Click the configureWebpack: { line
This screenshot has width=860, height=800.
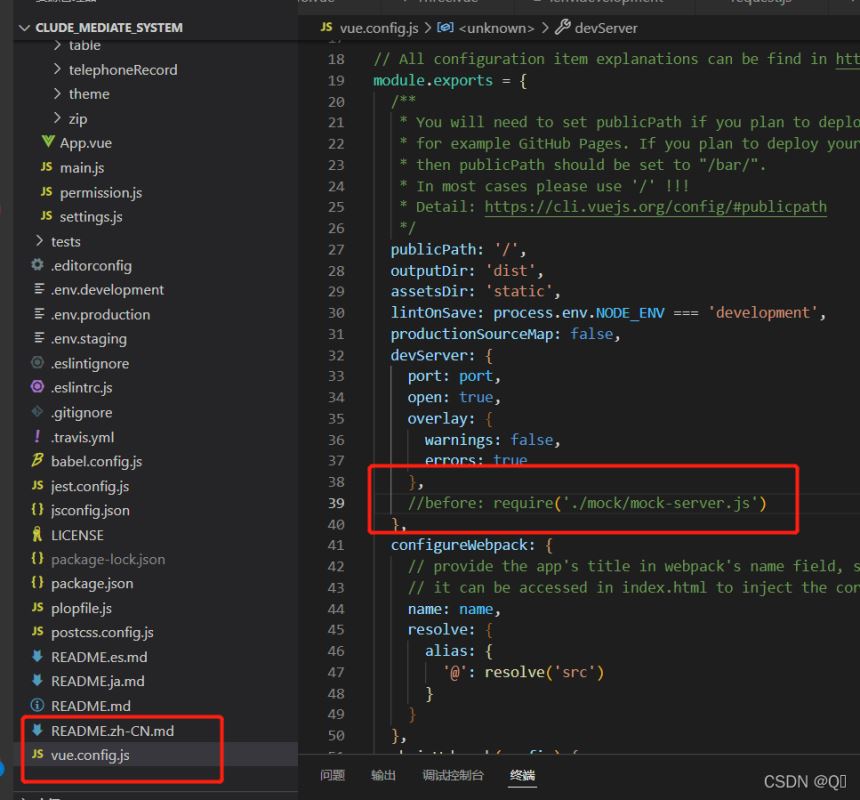(471, 545)
